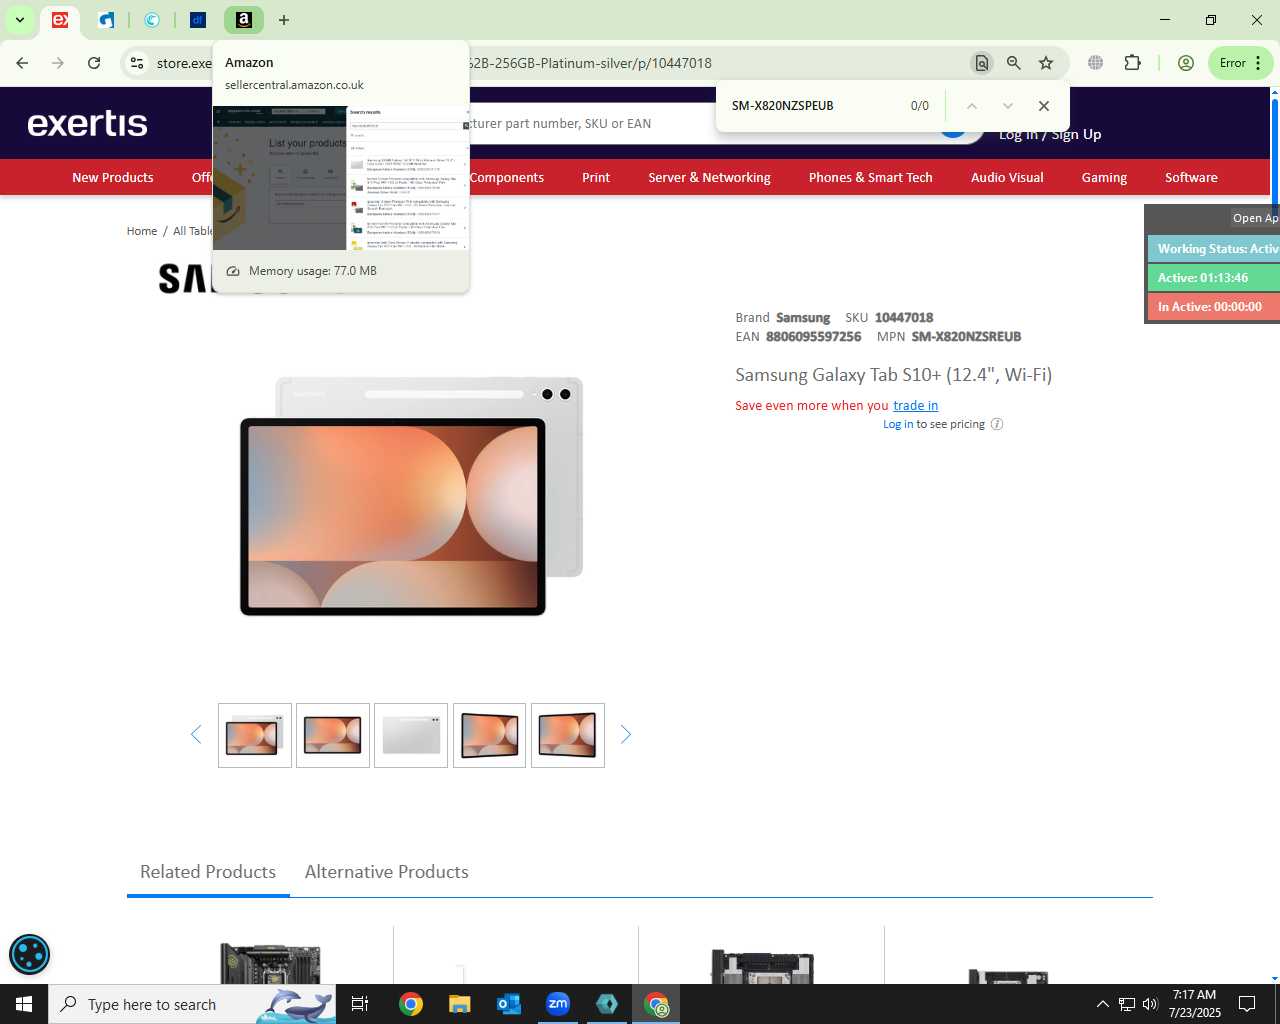Viewport: 1280px width, 1024px height.
Task: Click Log in to see pricing link
Action: 898,424
